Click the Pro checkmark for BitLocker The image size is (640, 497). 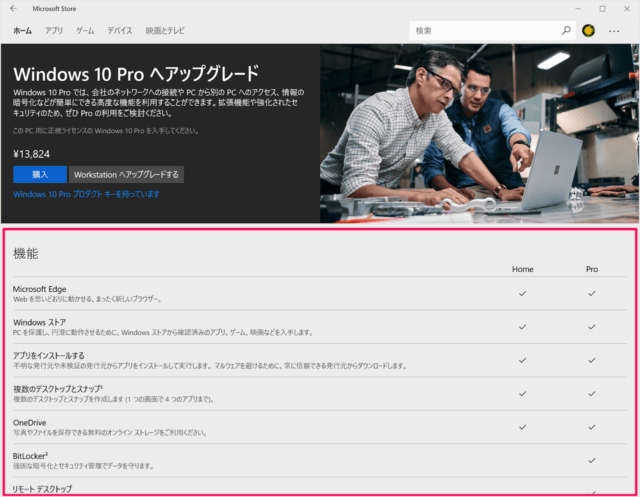click(x=592, y=460)
